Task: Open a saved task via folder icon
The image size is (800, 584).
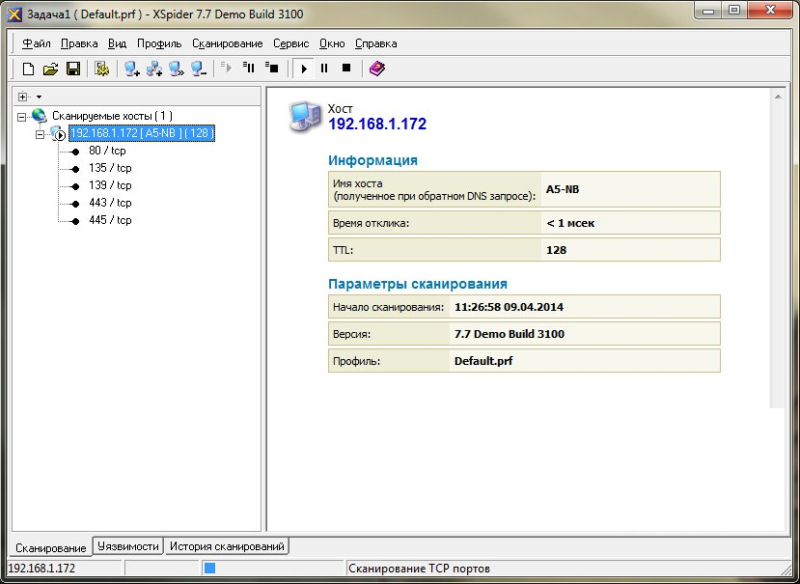Action: 51,68
